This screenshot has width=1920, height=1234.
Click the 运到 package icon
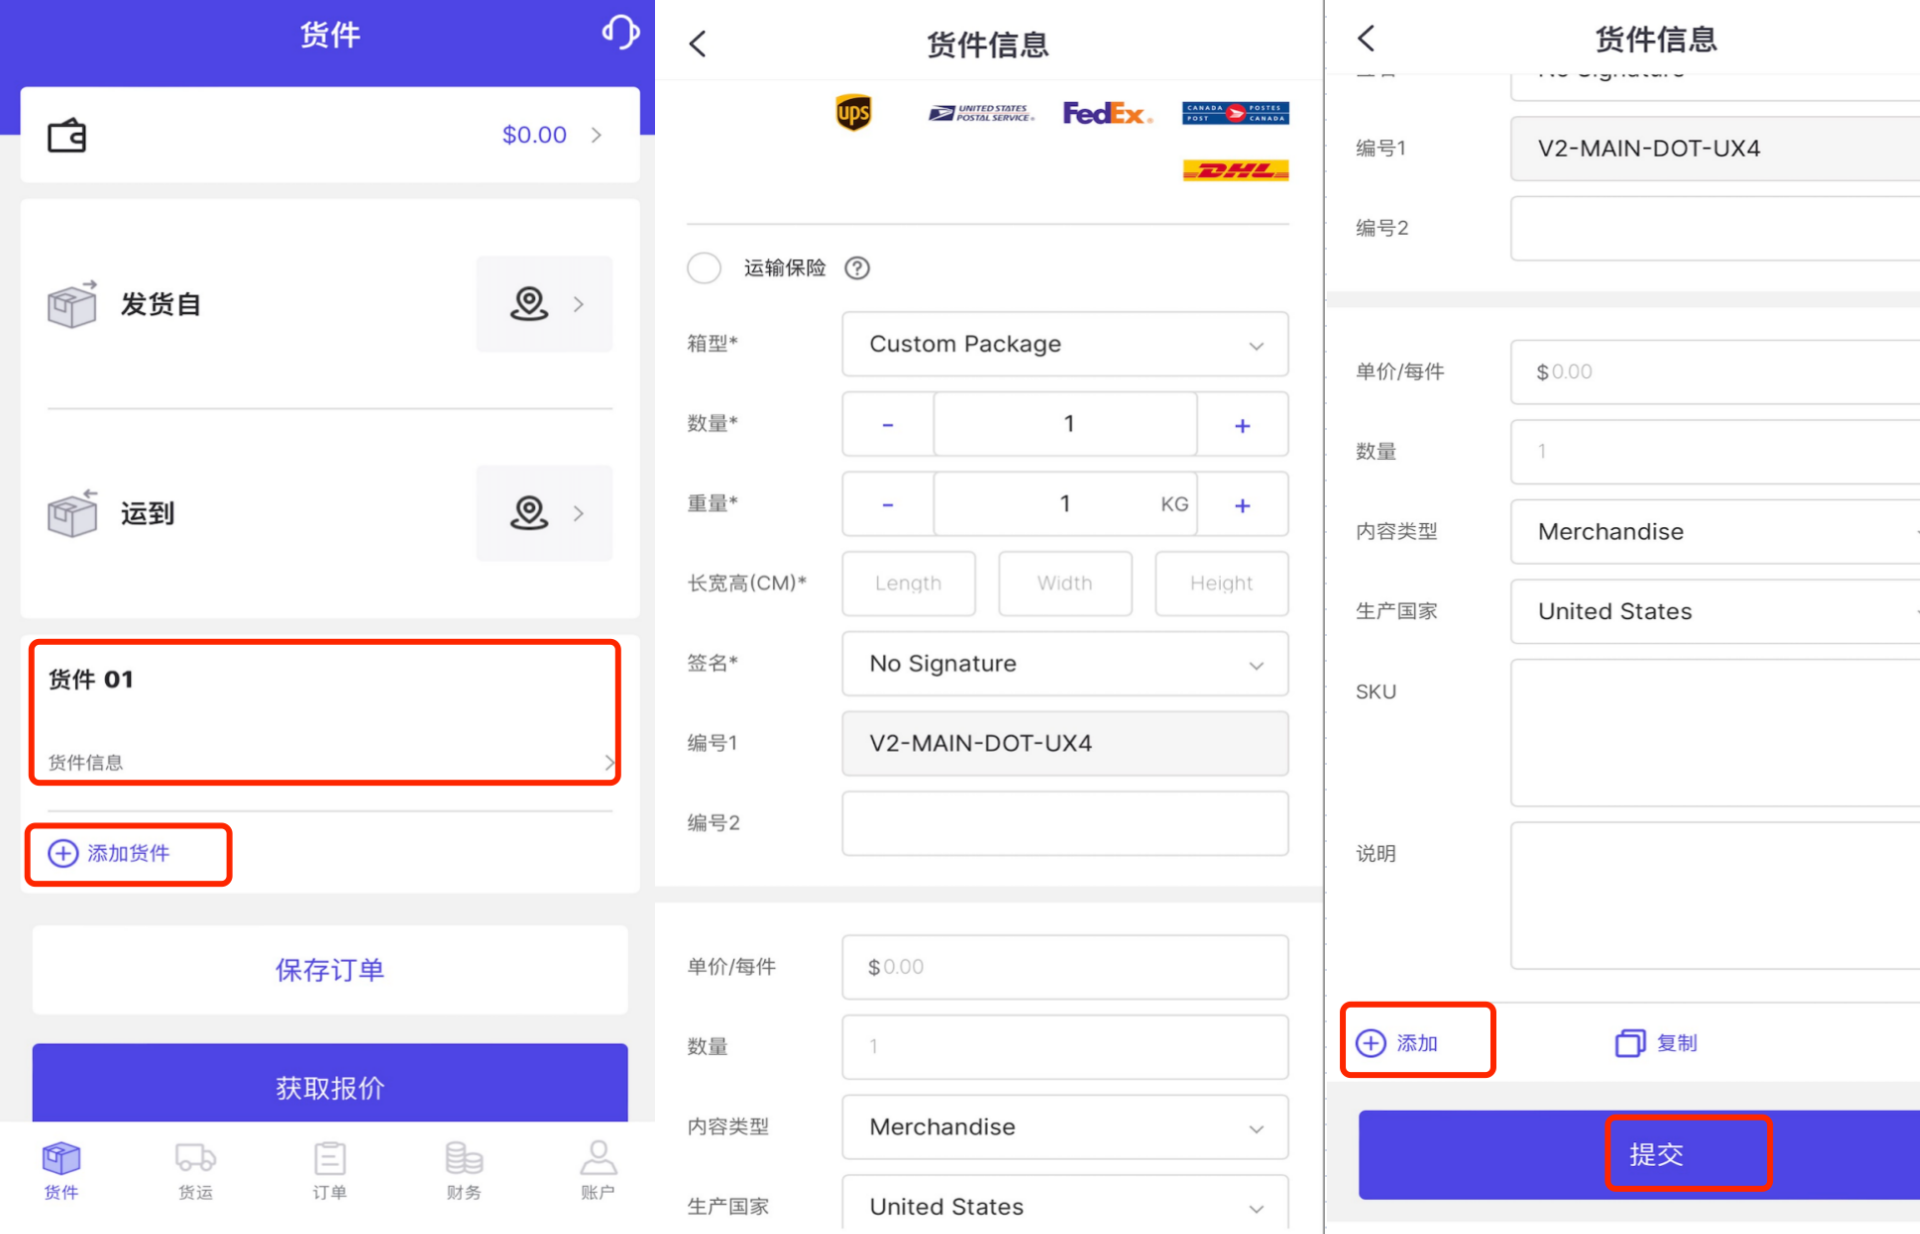72,513
